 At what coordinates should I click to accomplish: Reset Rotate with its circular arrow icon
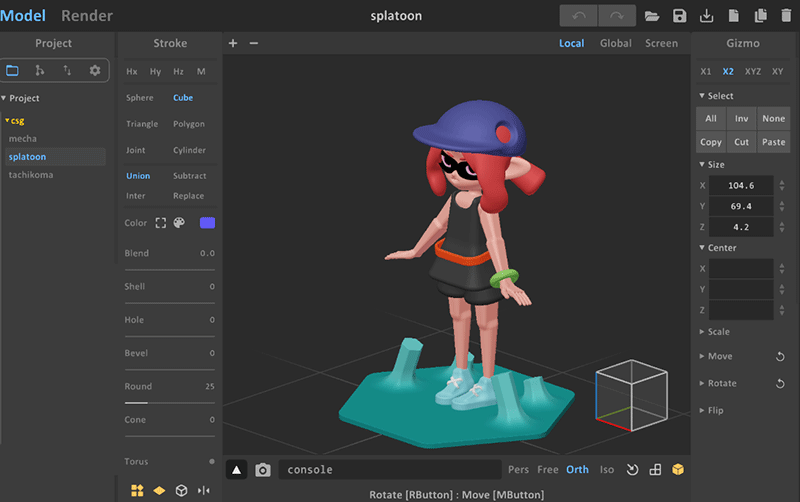pyautogui.click(x=780, y=384)
